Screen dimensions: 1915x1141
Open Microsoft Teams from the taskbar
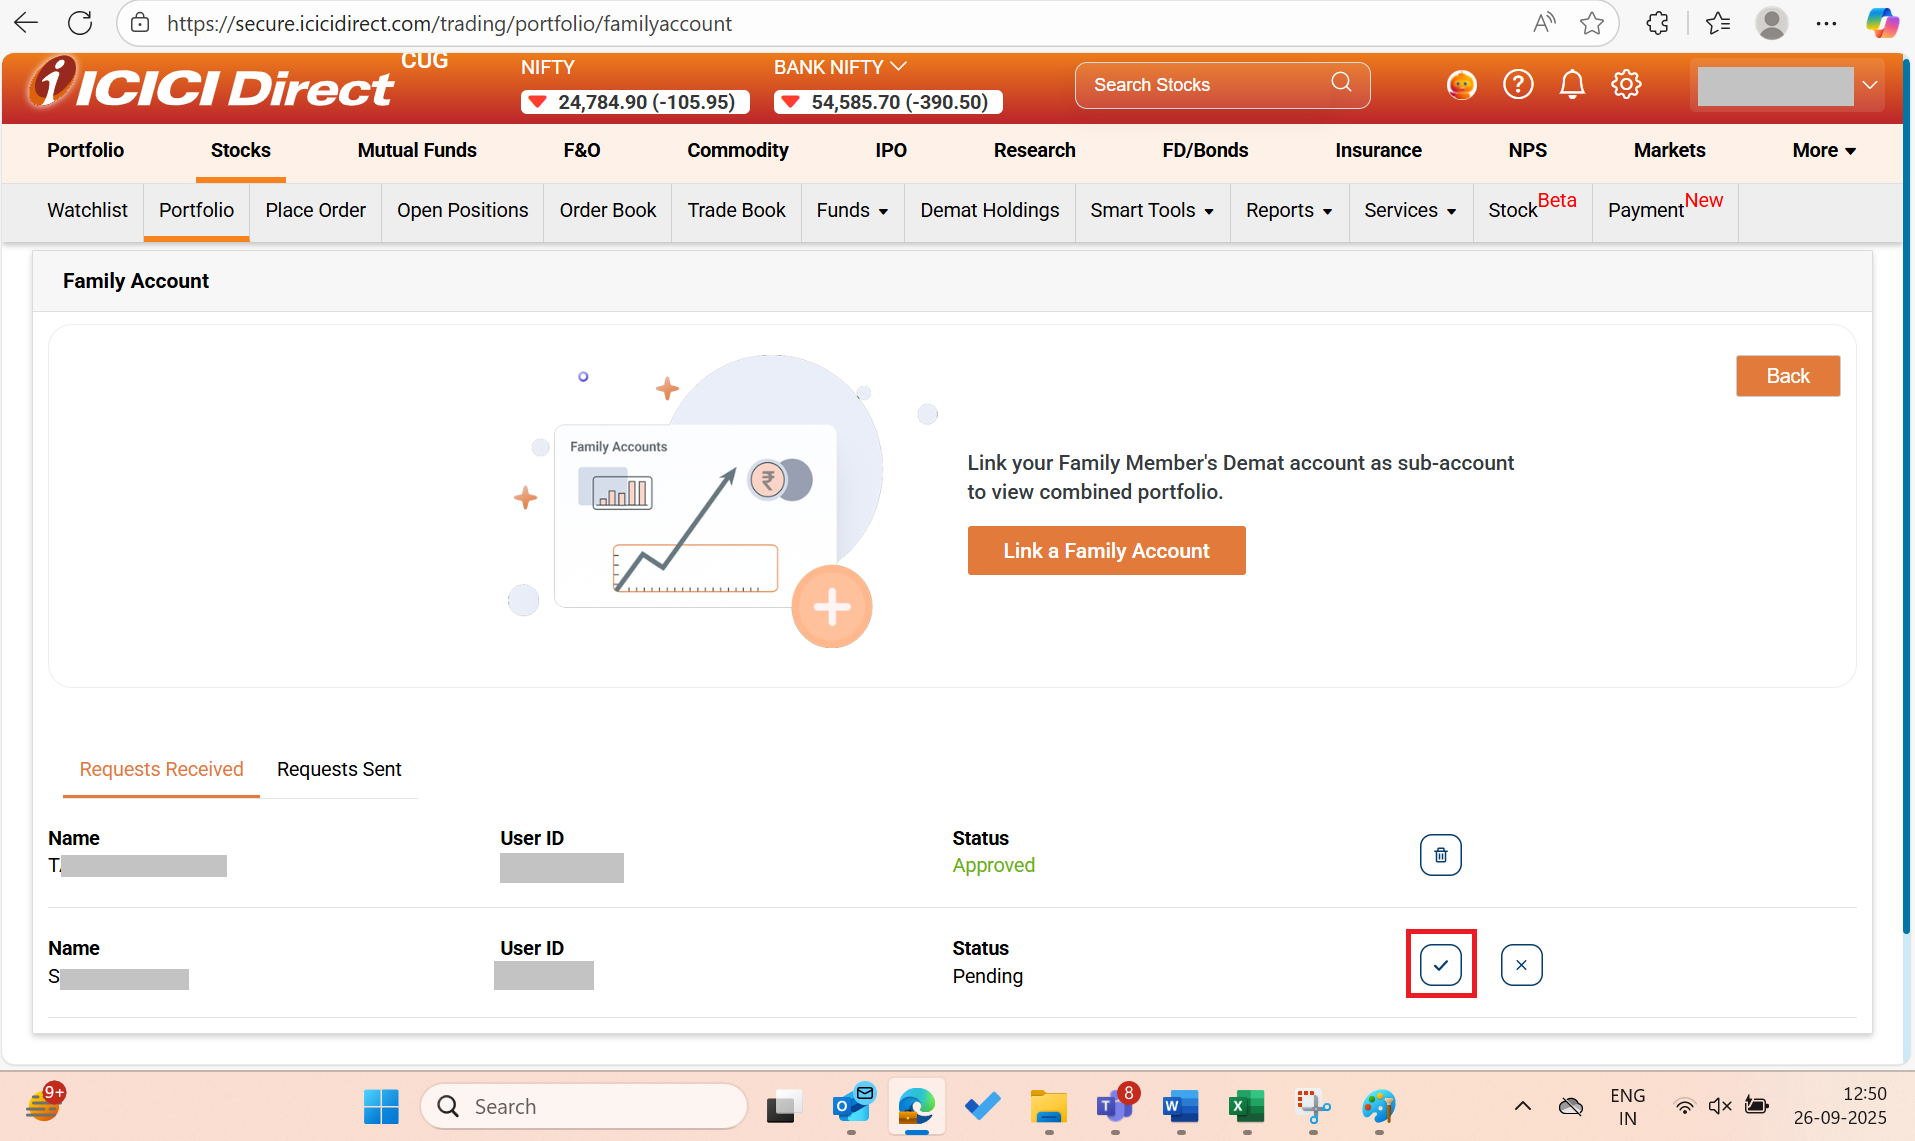pos(1113,1106)
